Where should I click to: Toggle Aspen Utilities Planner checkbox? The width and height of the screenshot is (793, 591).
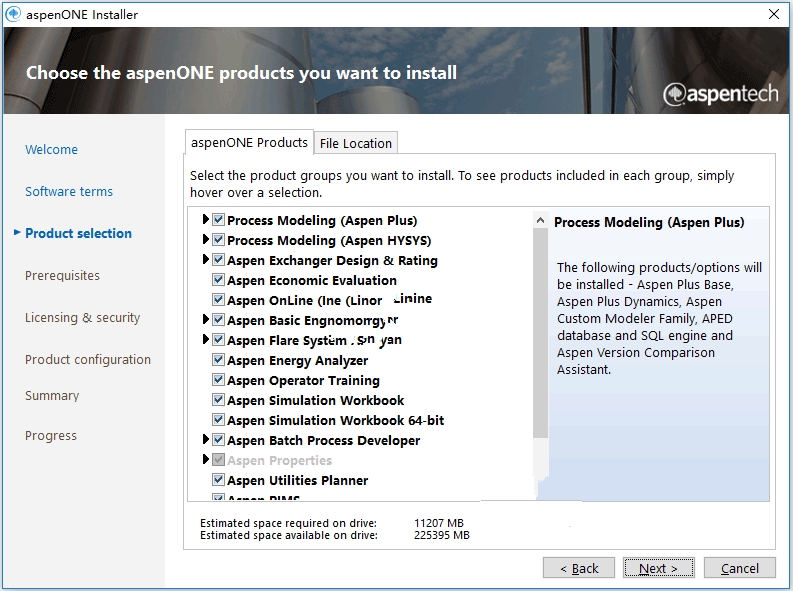pyautogui.click(x=218, y=480)
